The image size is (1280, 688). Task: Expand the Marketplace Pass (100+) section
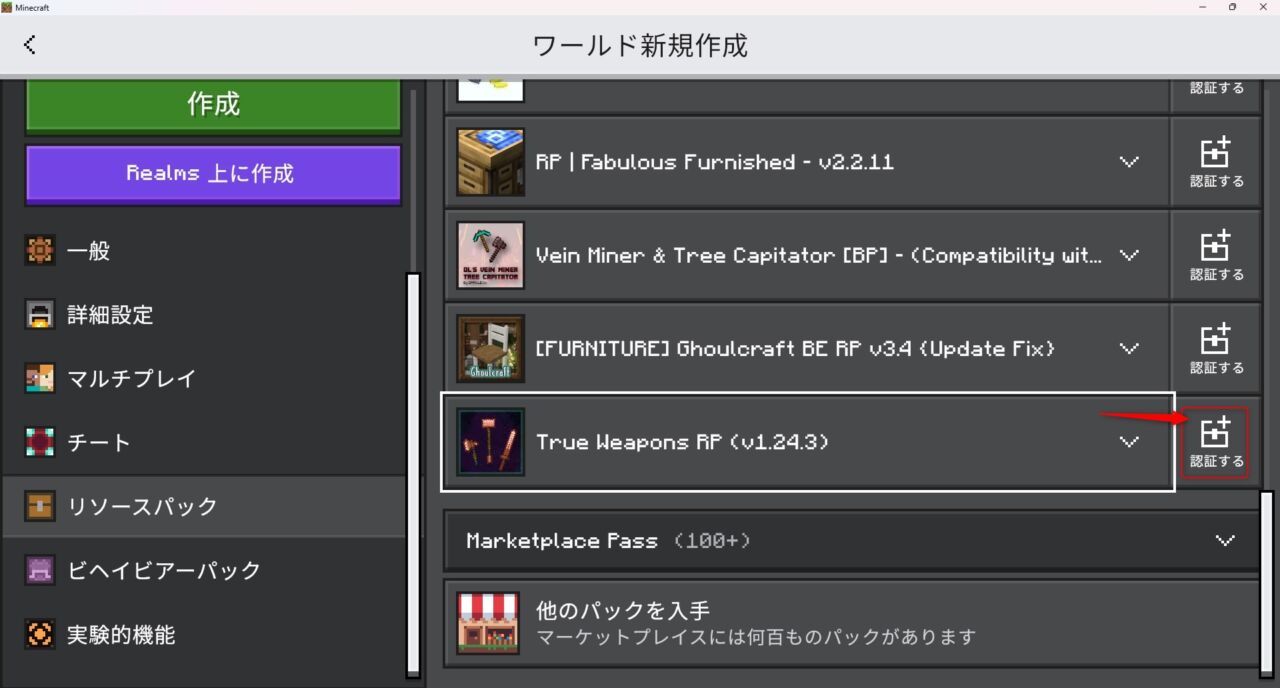[x=1225, y=541]
